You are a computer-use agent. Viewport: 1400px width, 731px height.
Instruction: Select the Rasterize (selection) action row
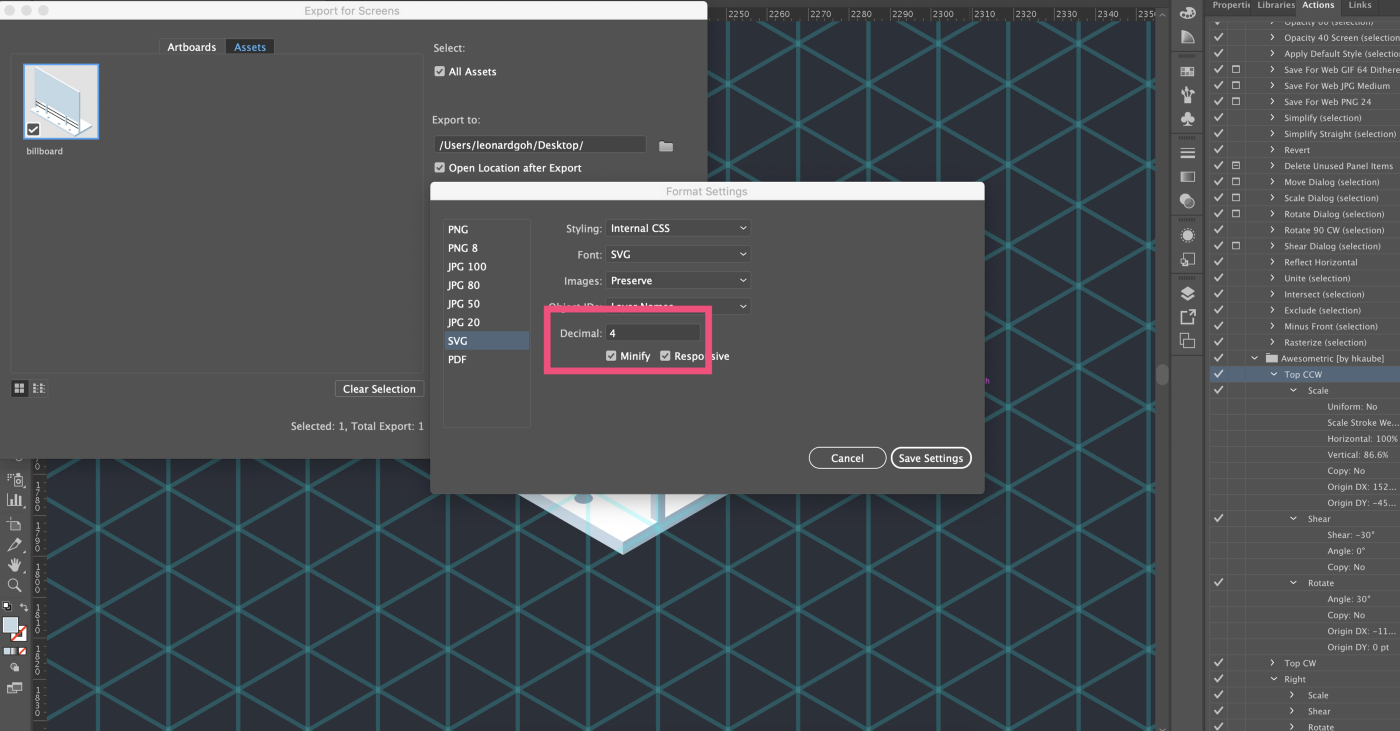tap(1305, 342)
